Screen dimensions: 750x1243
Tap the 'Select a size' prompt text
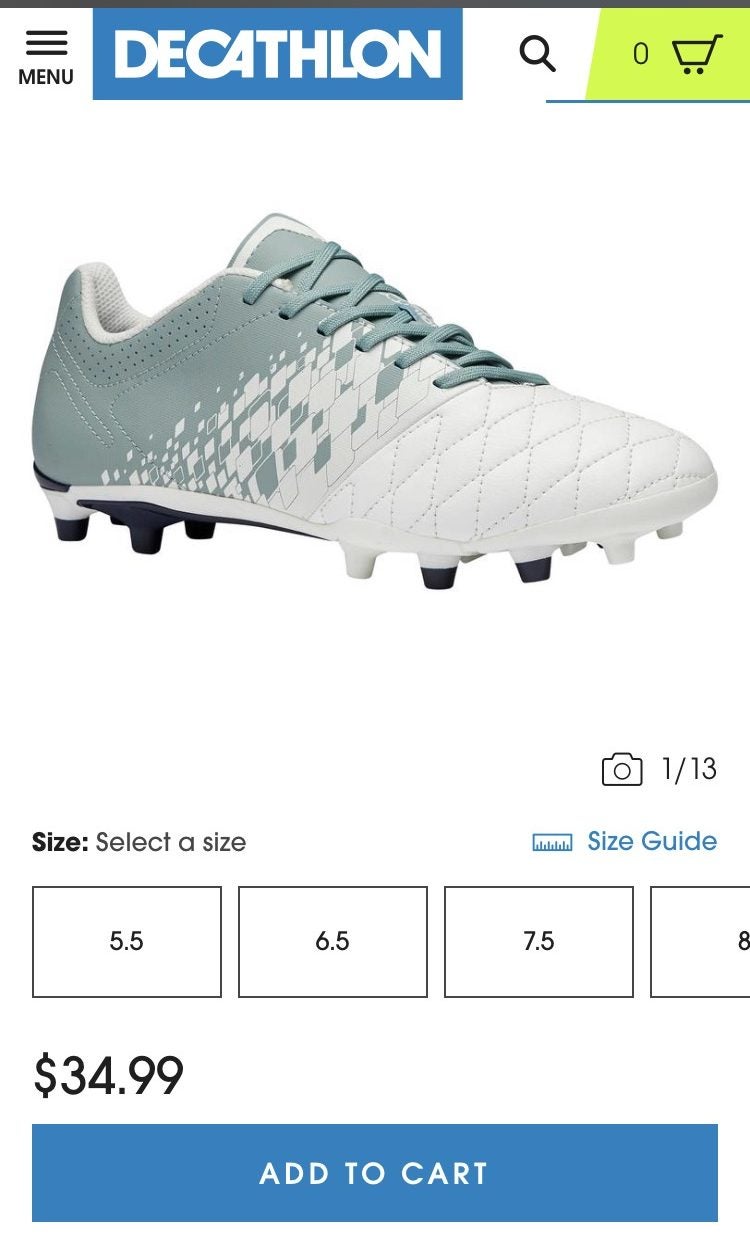[x=171, y=843]
